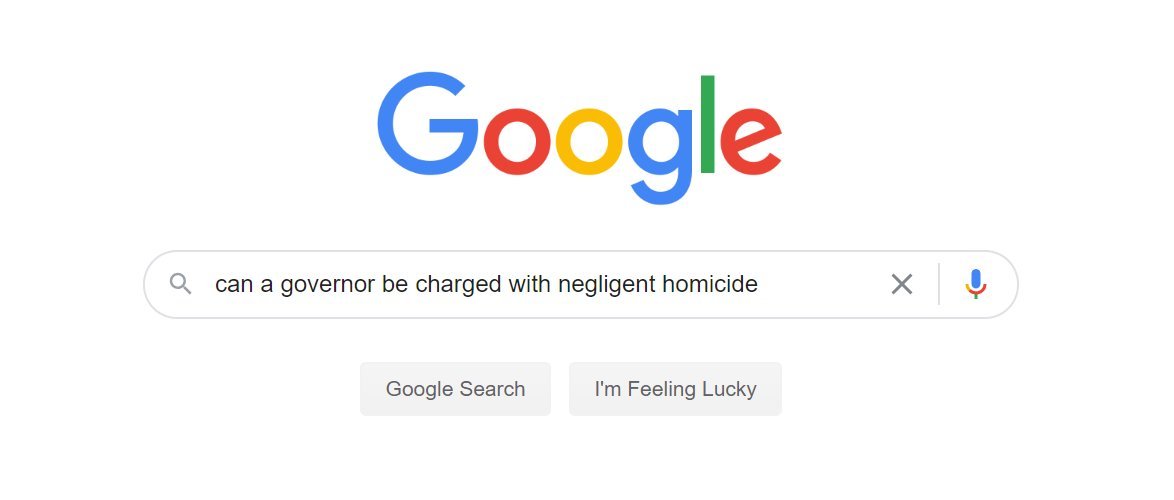Place cursor on the word "be" in query

coord(395,284)
